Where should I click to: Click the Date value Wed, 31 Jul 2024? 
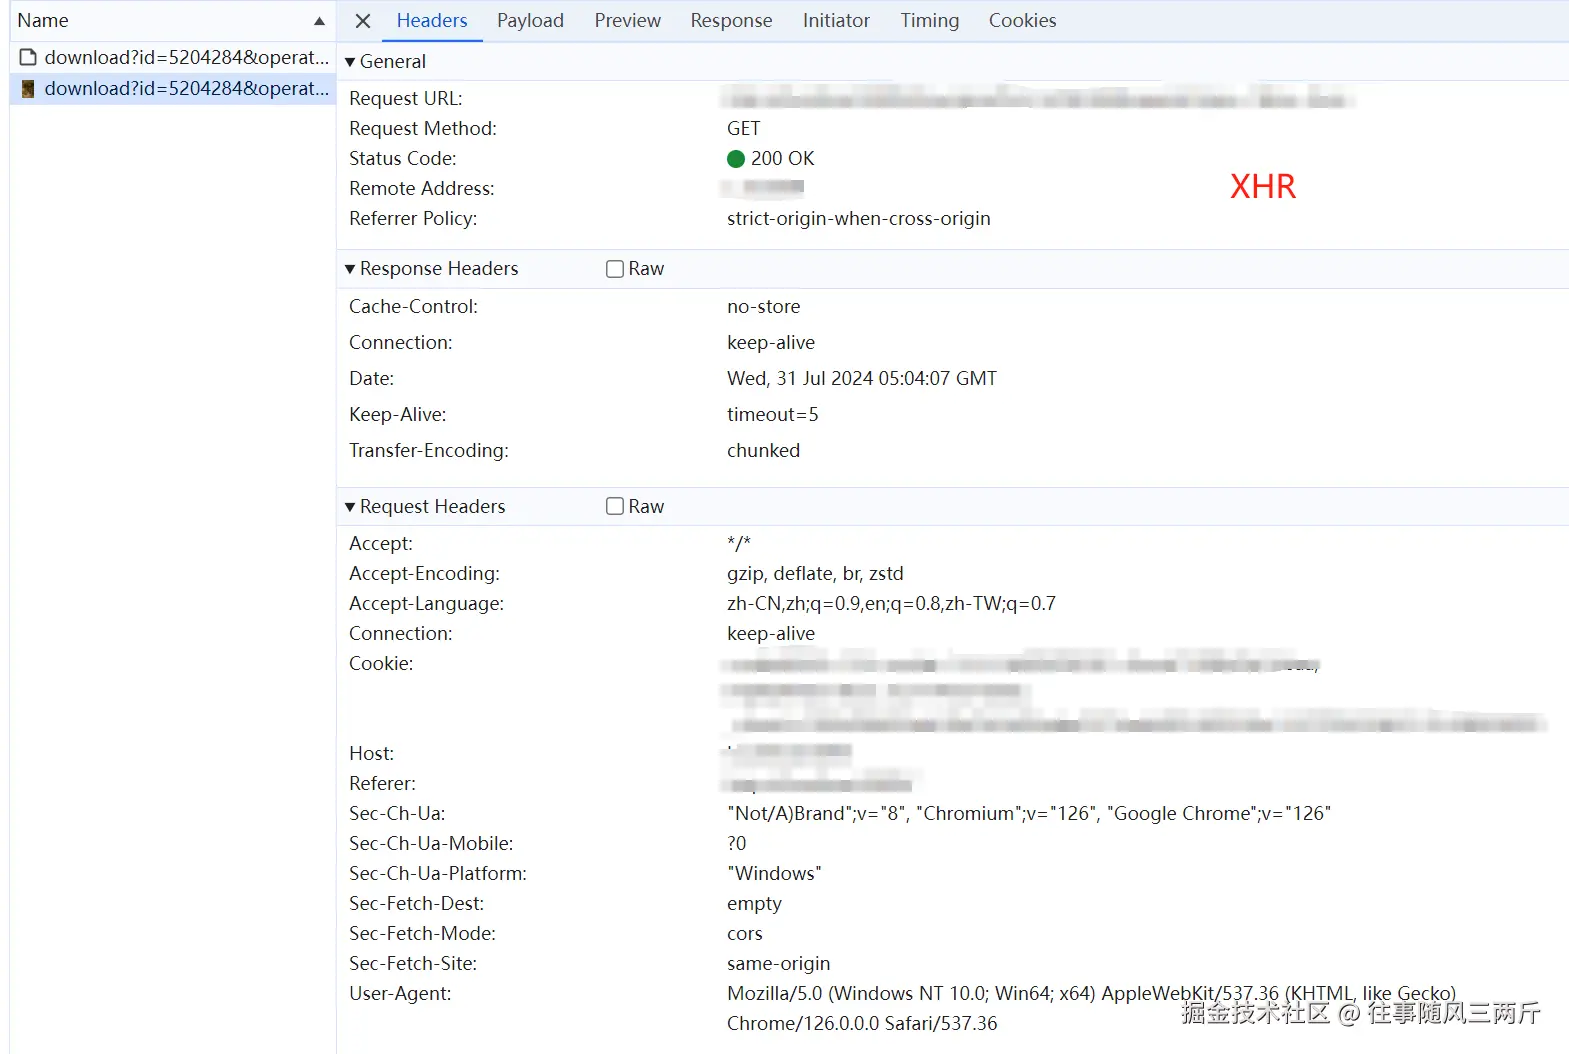tap(861, 379)
